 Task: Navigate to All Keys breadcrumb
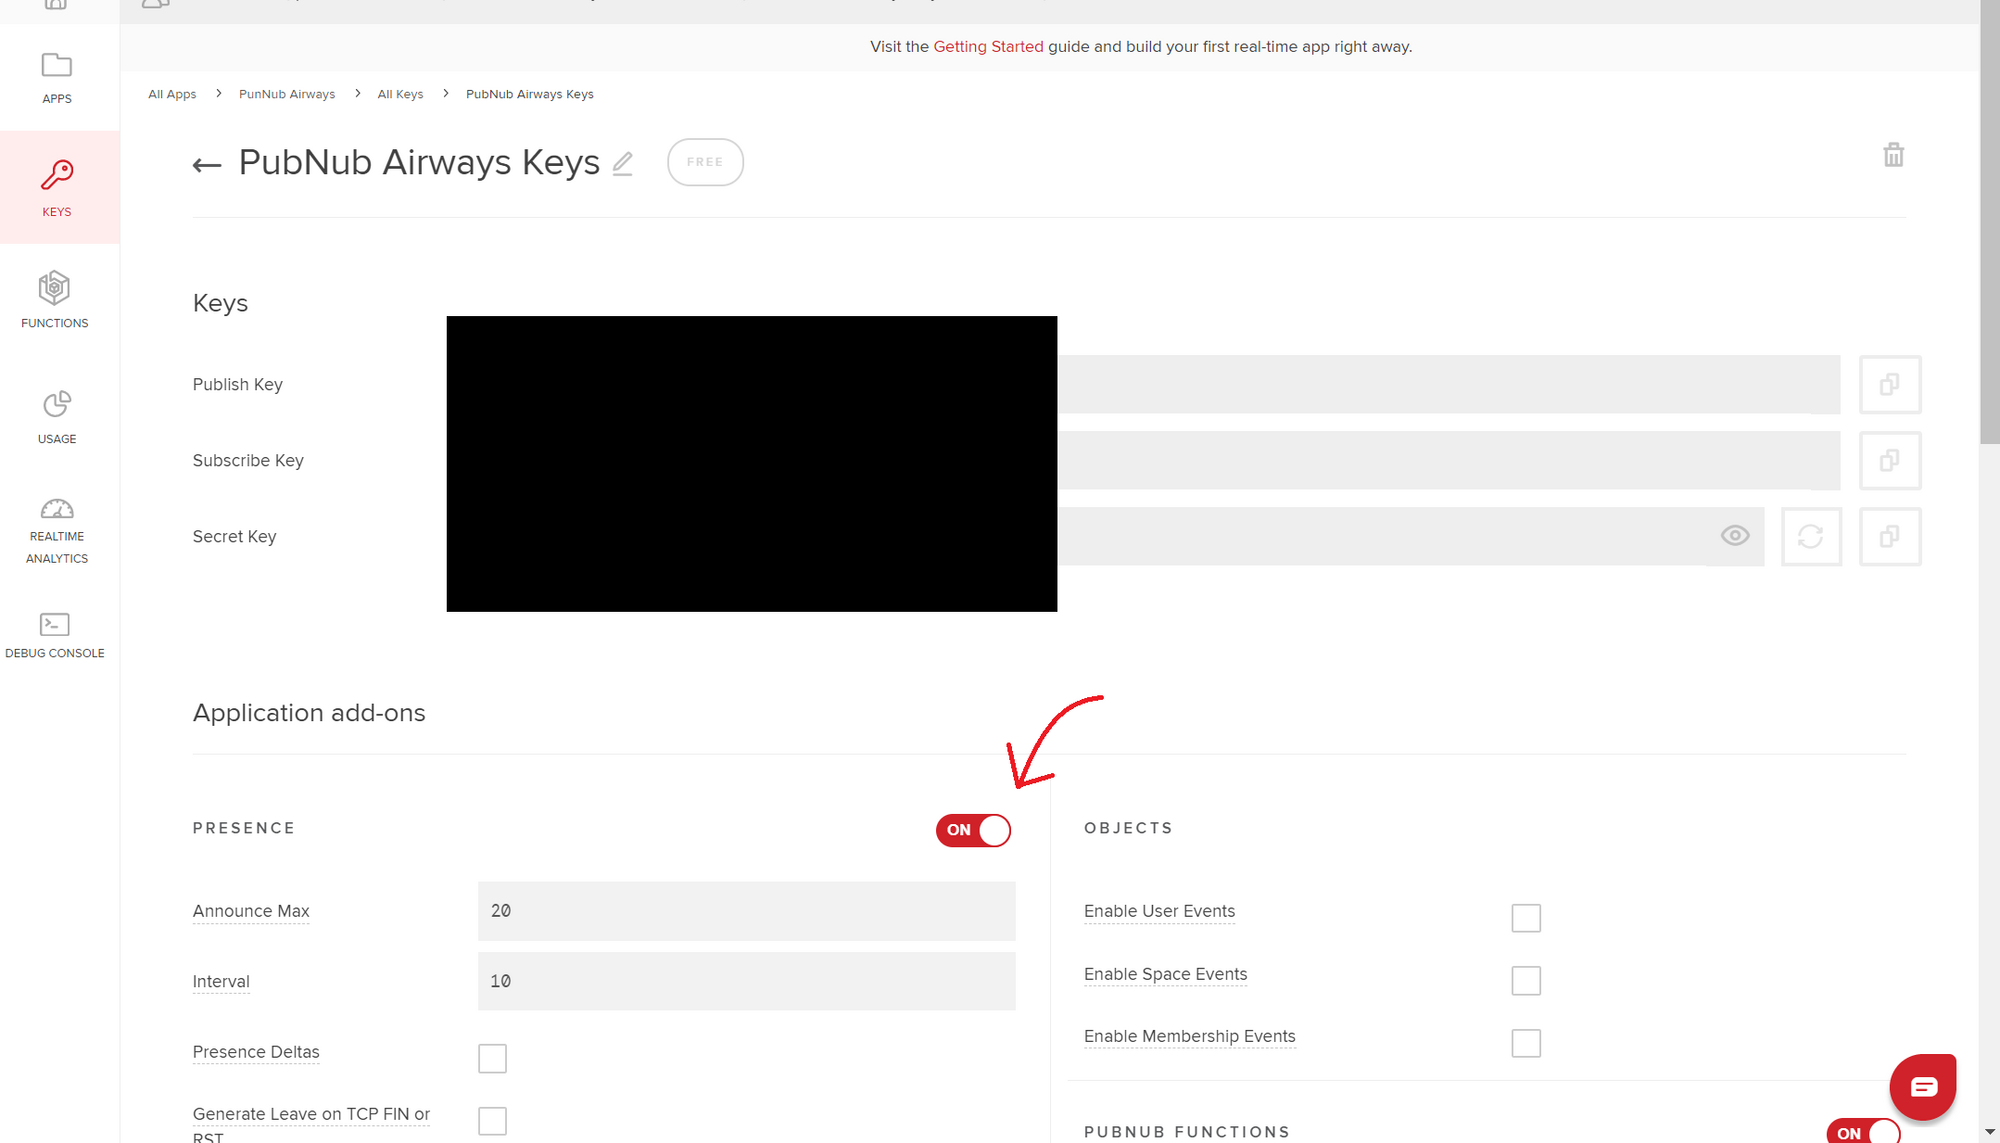click(400, 94)
